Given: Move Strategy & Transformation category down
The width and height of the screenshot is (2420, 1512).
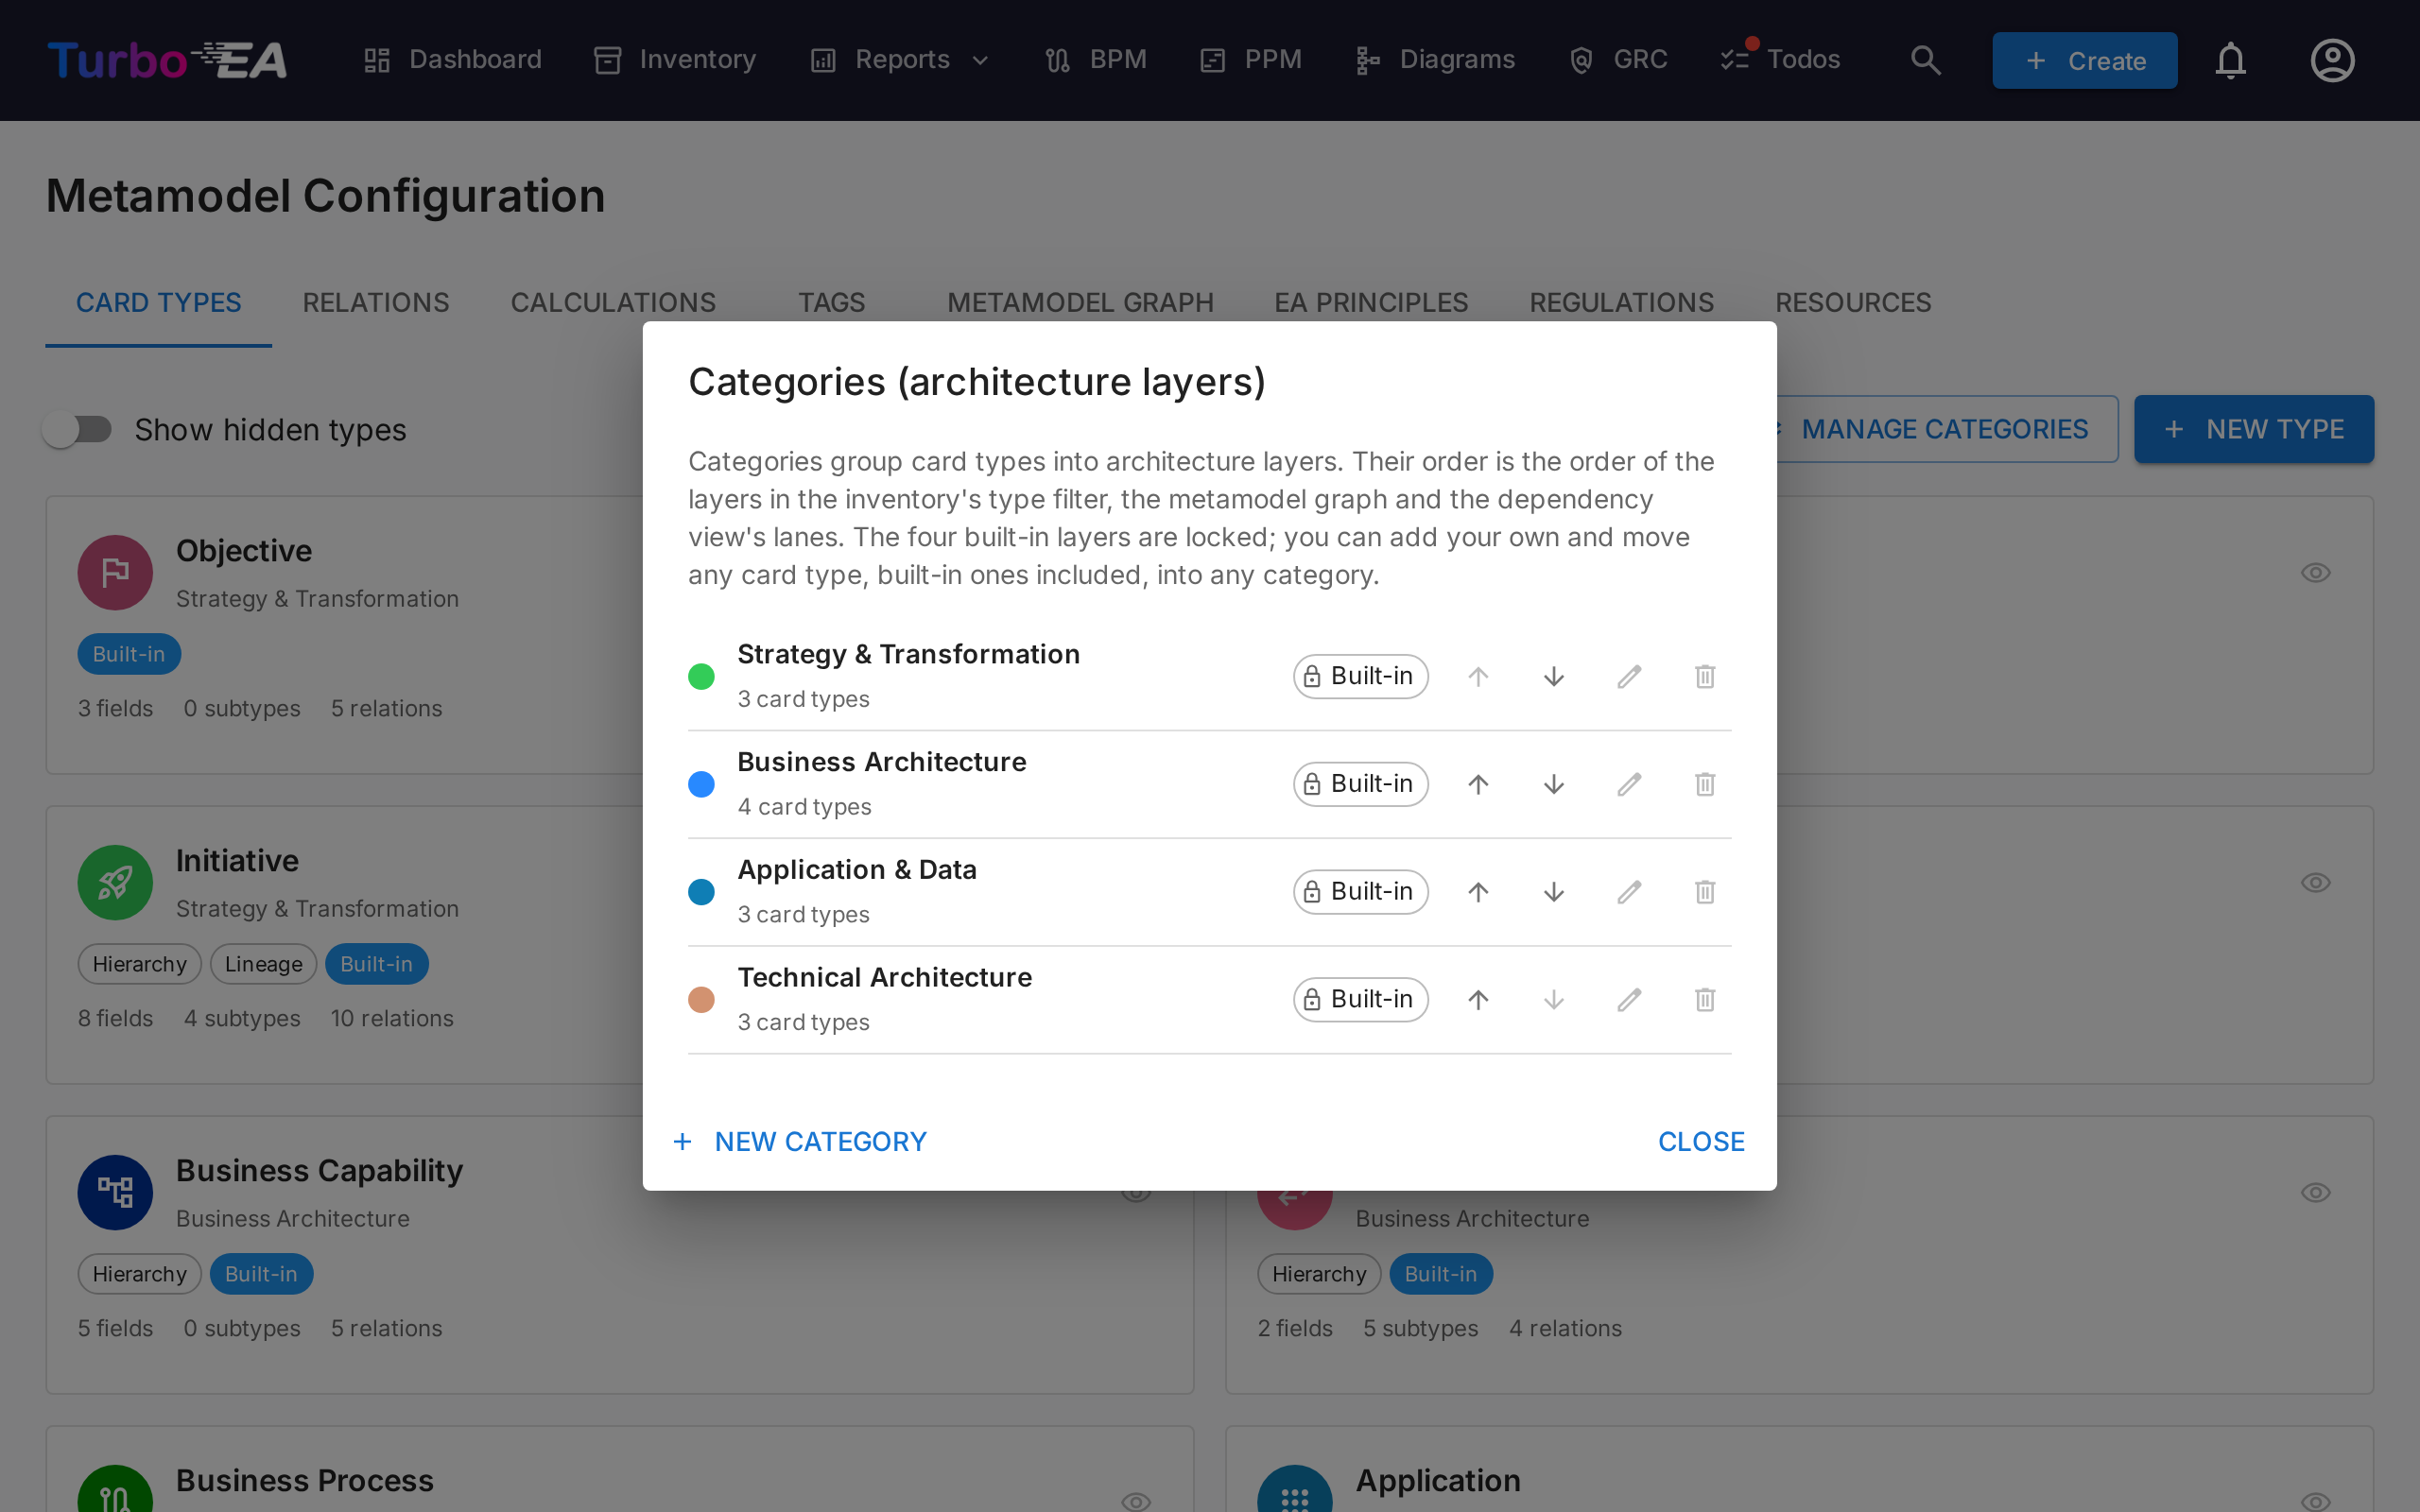Looking at the screenshot, I should [x=1553, y=677].
